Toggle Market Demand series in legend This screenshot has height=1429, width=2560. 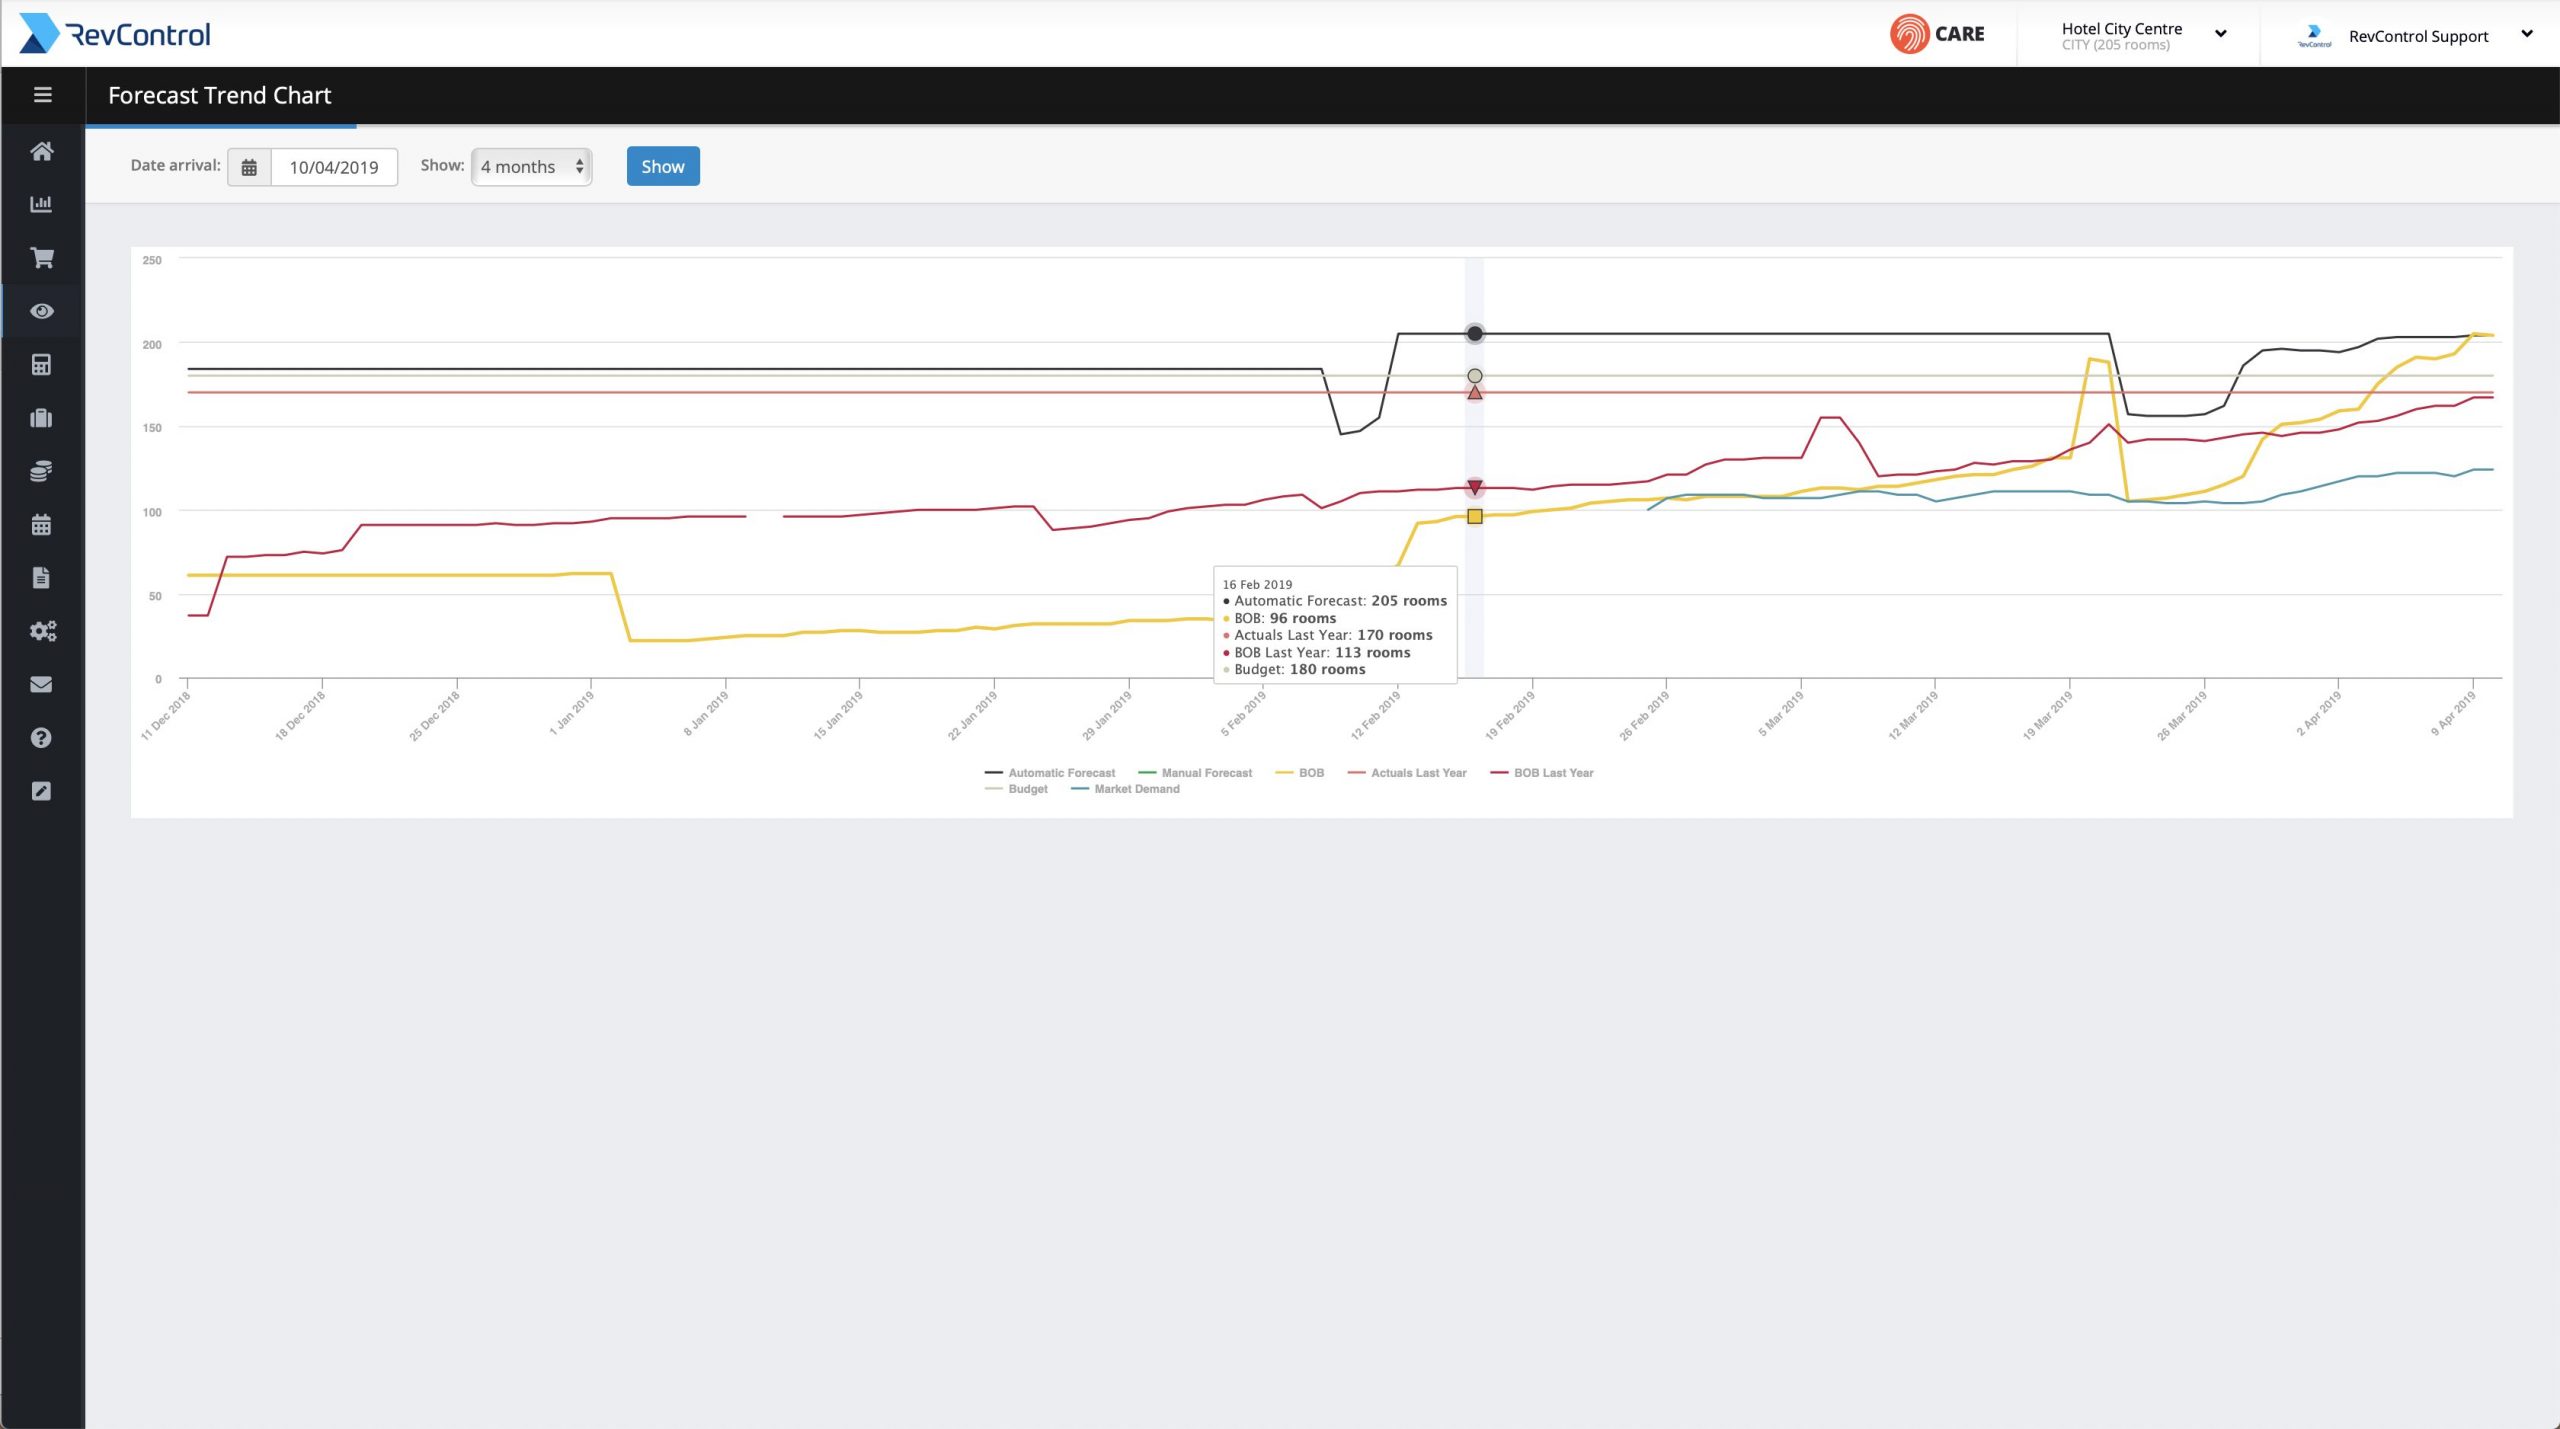pyautogui.click(x=1125, y=789)
